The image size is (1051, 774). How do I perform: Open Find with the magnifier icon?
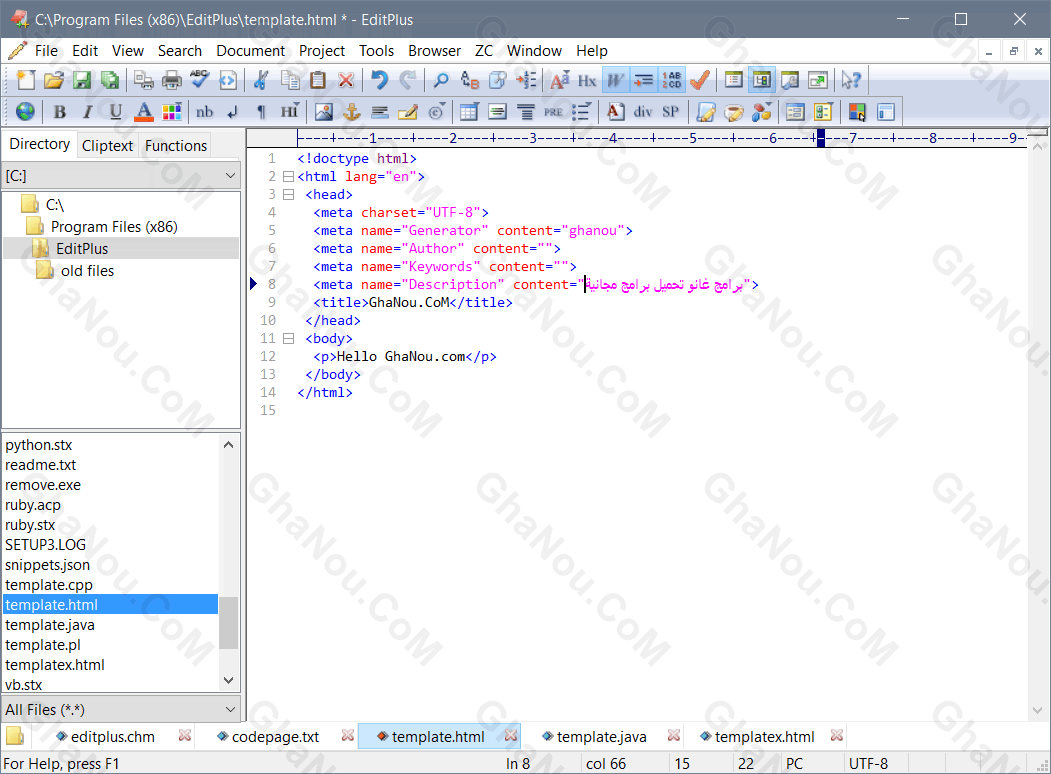pos(440,80)
